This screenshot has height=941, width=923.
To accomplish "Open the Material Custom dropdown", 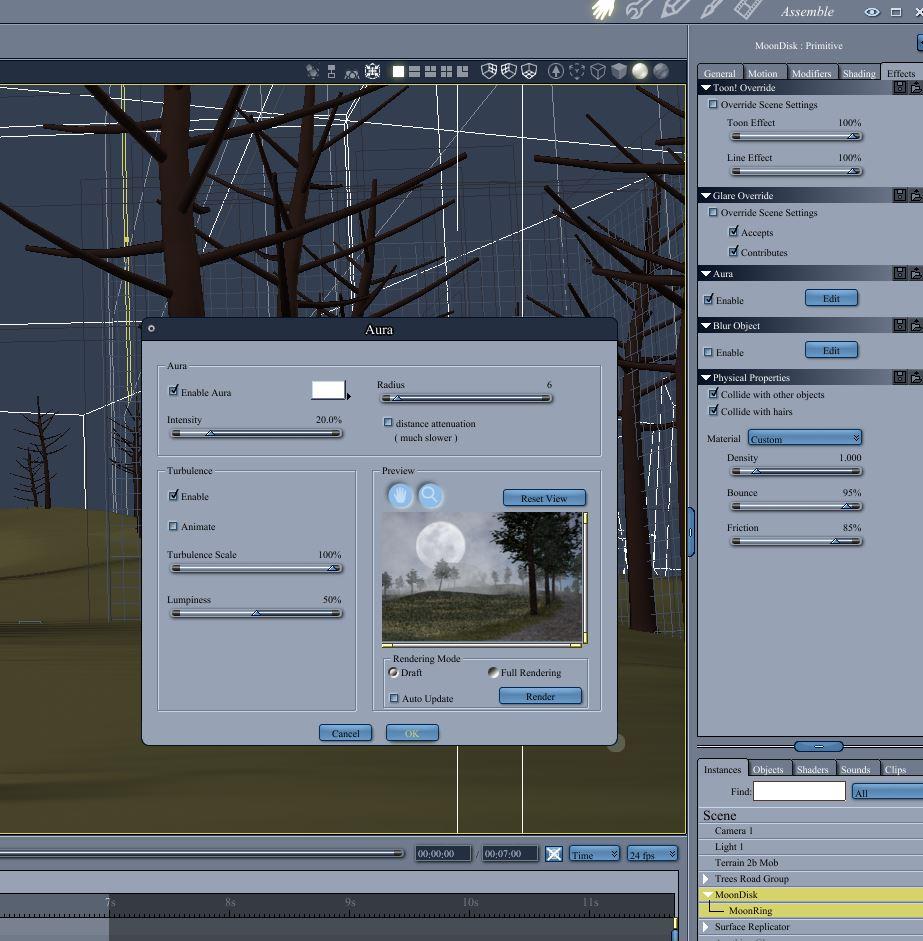I will tap(805, 437).
